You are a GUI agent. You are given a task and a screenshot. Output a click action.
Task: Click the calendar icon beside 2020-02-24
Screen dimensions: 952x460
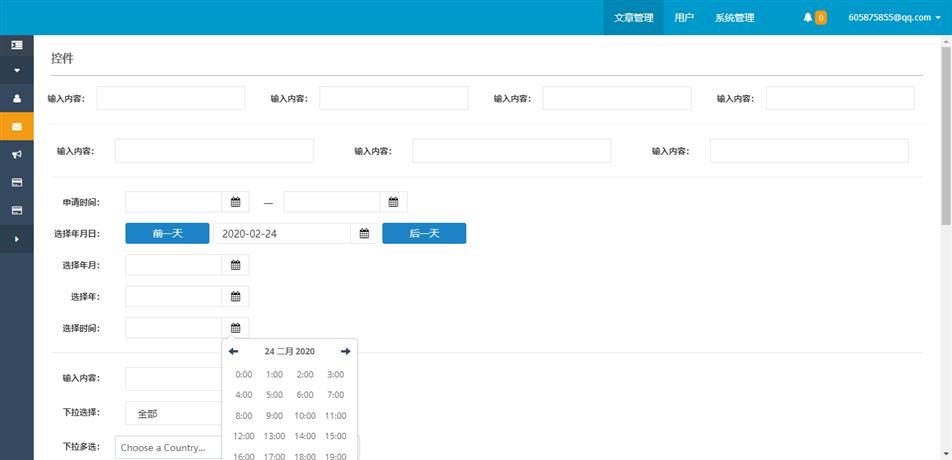click(365, 233)
